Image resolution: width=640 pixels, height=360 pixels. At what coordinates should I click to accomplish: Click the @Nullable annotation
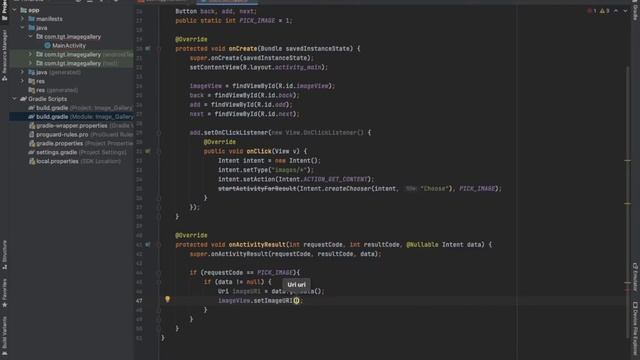click(422, 244)
